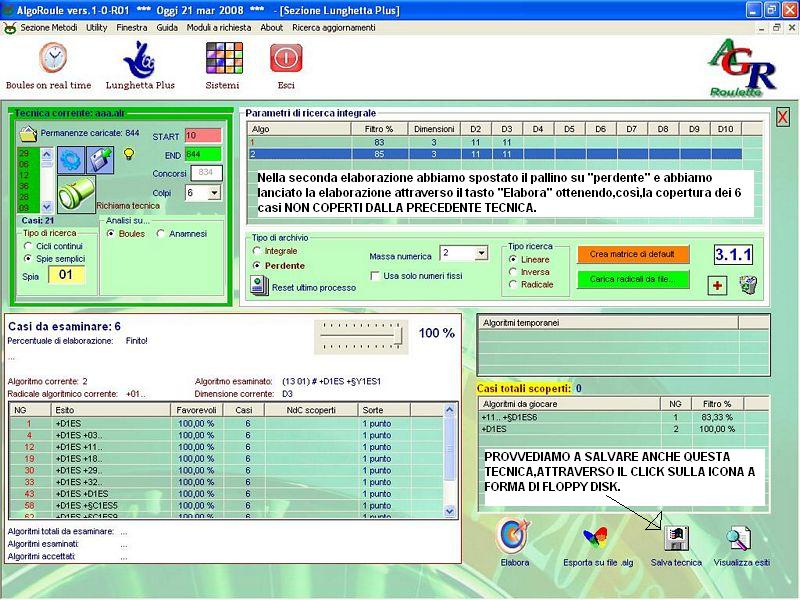Click the permanenze list up arrow

47,154
